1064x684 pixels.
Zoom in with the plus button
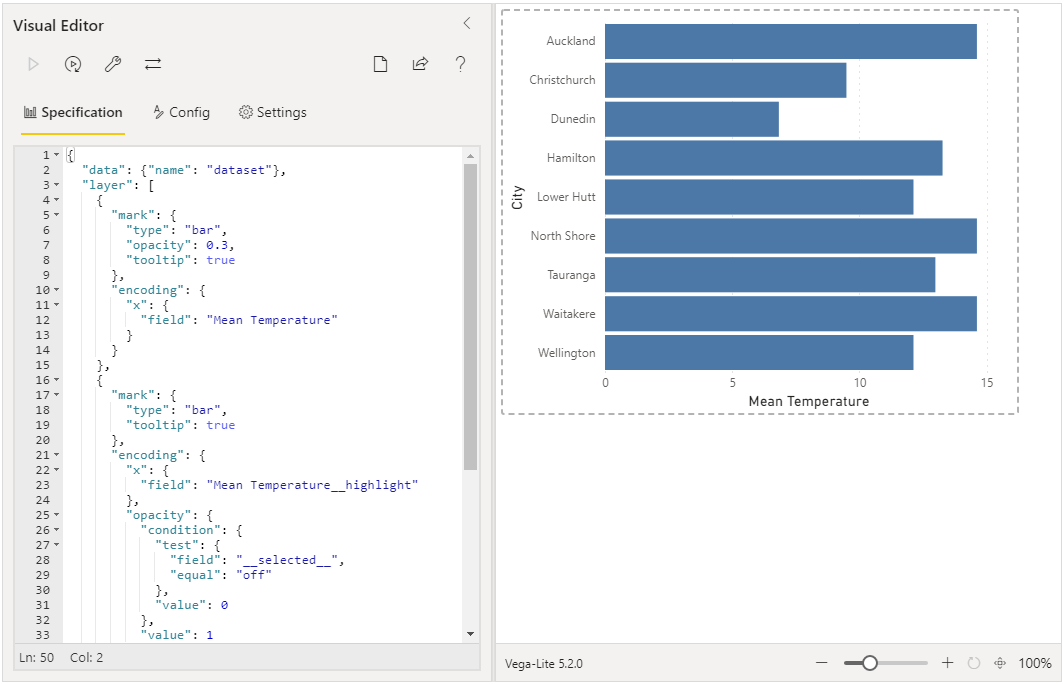point(947,663)
